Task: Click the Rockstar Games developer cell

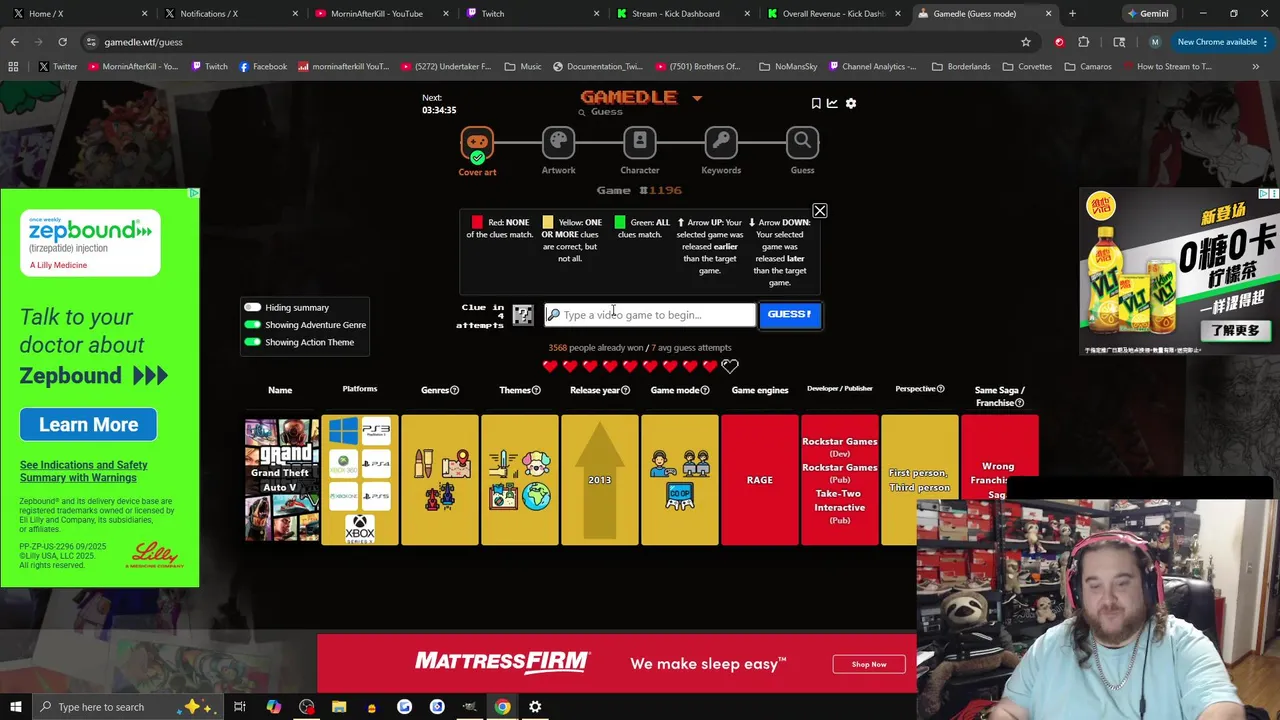Action: (x=839, y=480)
